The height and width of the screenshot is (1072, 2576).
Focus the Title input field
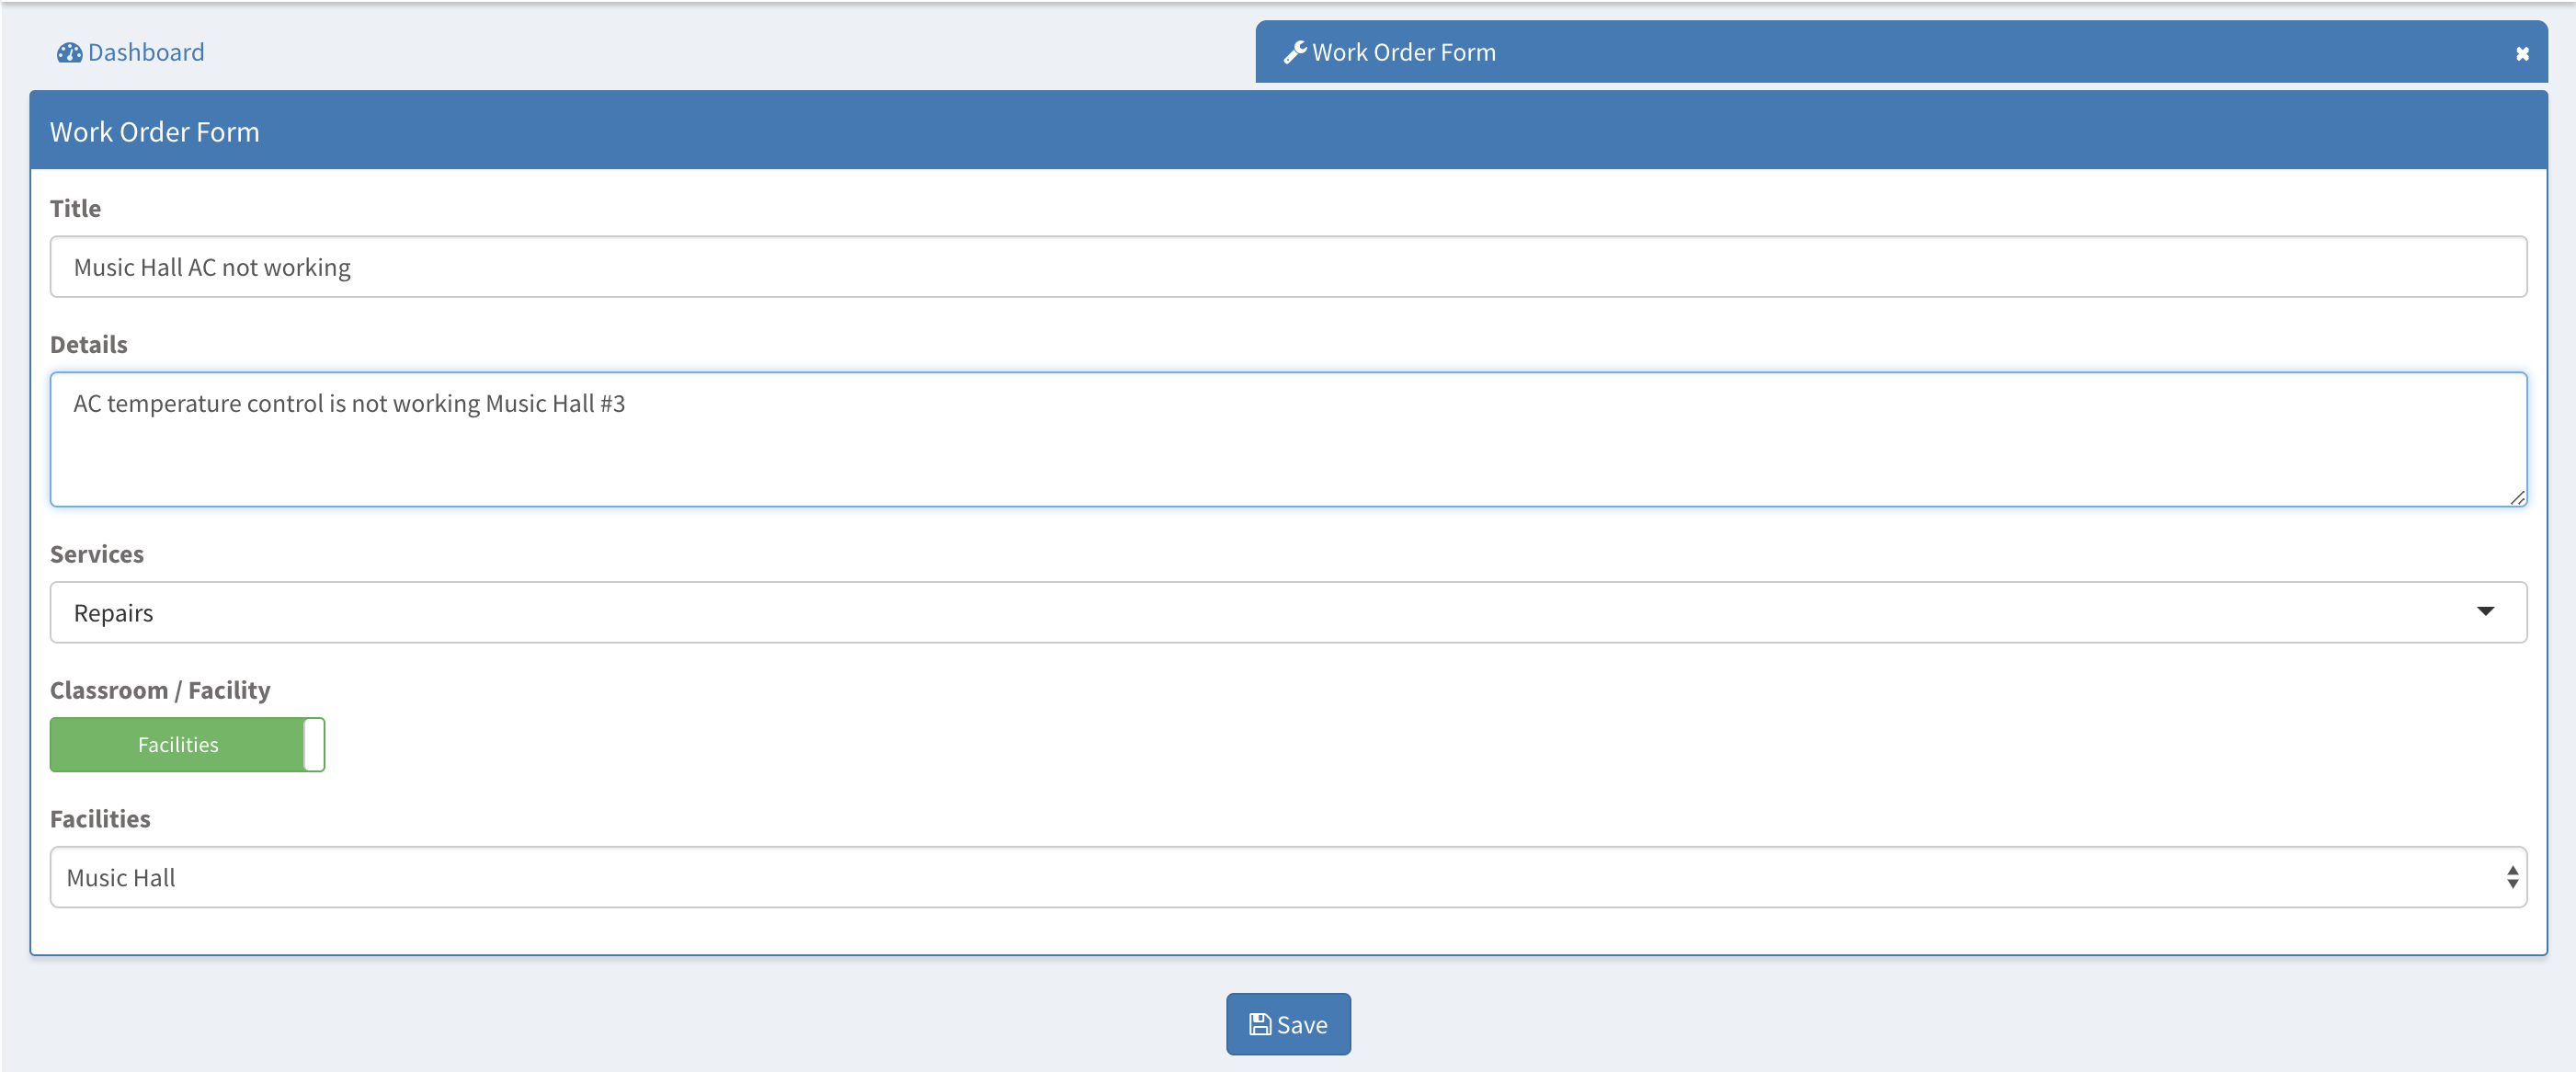[x=1287, y=267]
